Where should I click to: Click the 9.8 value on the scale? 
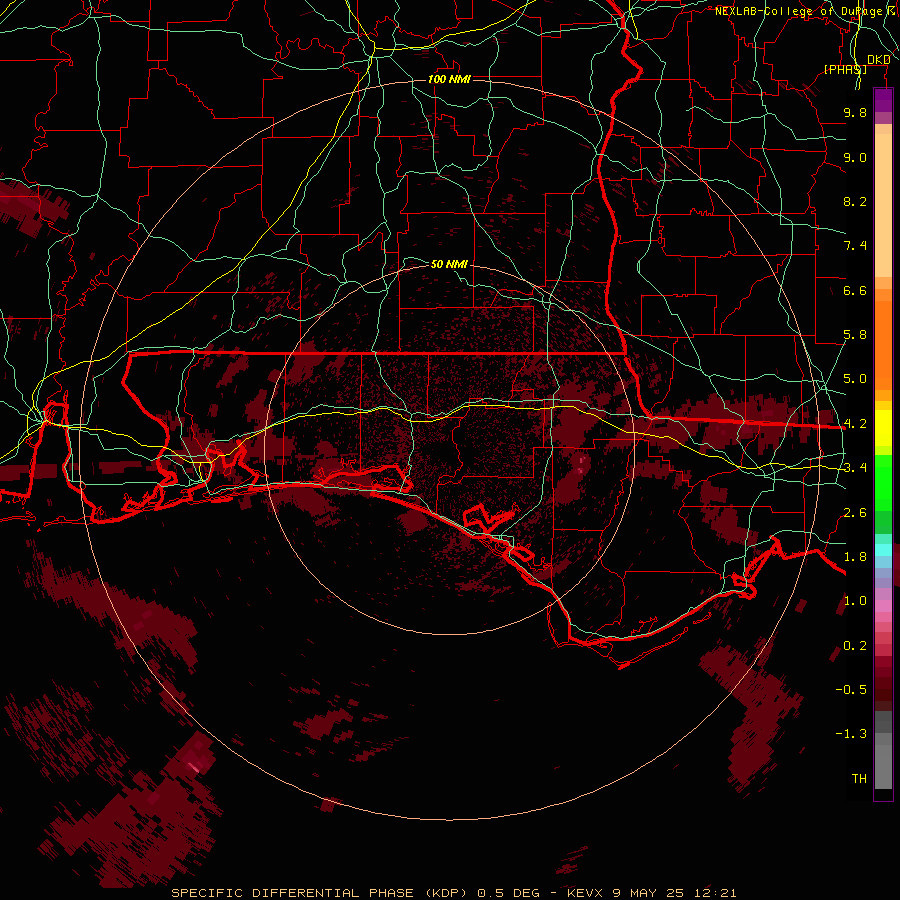pos(855,112)
